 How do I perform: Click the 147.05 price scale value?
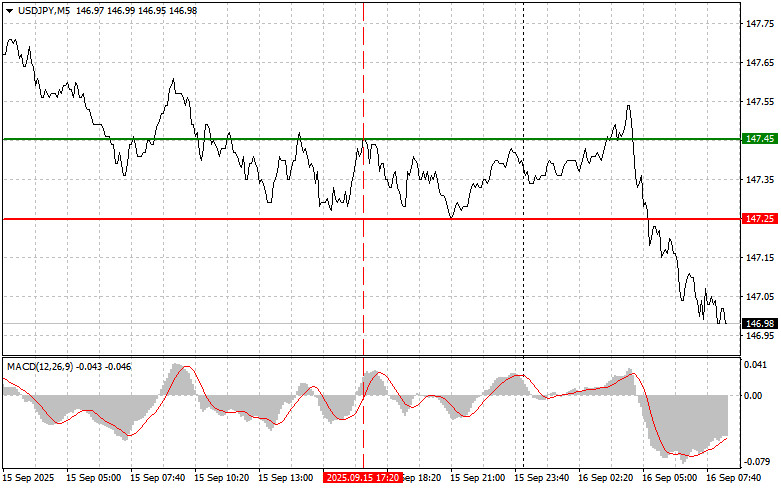760,297
